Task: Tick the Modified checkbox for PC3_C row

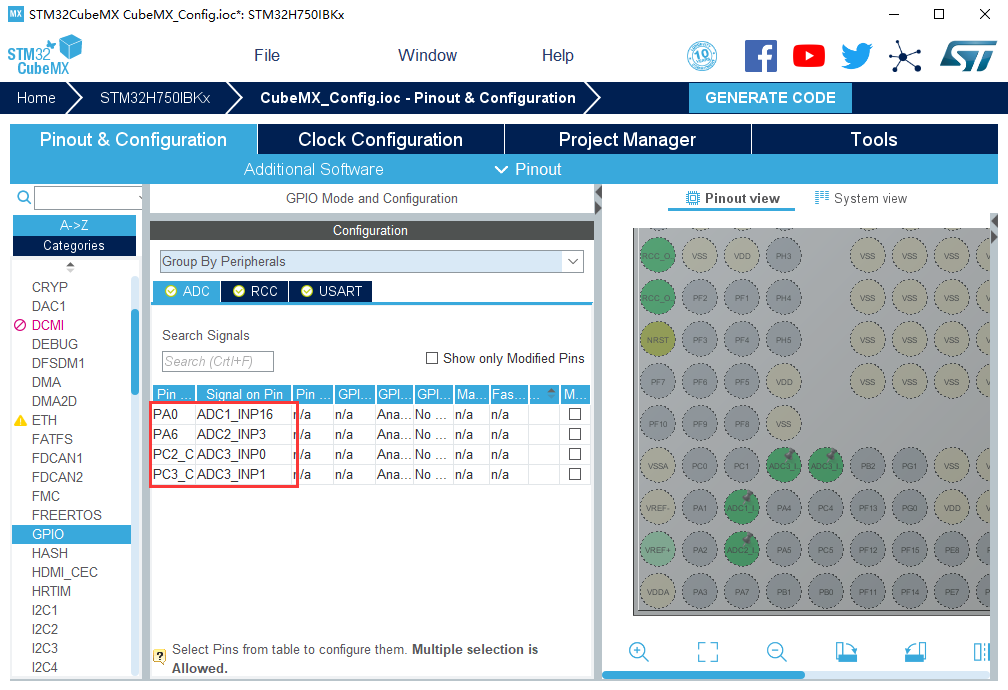Action: coord(575,474)
